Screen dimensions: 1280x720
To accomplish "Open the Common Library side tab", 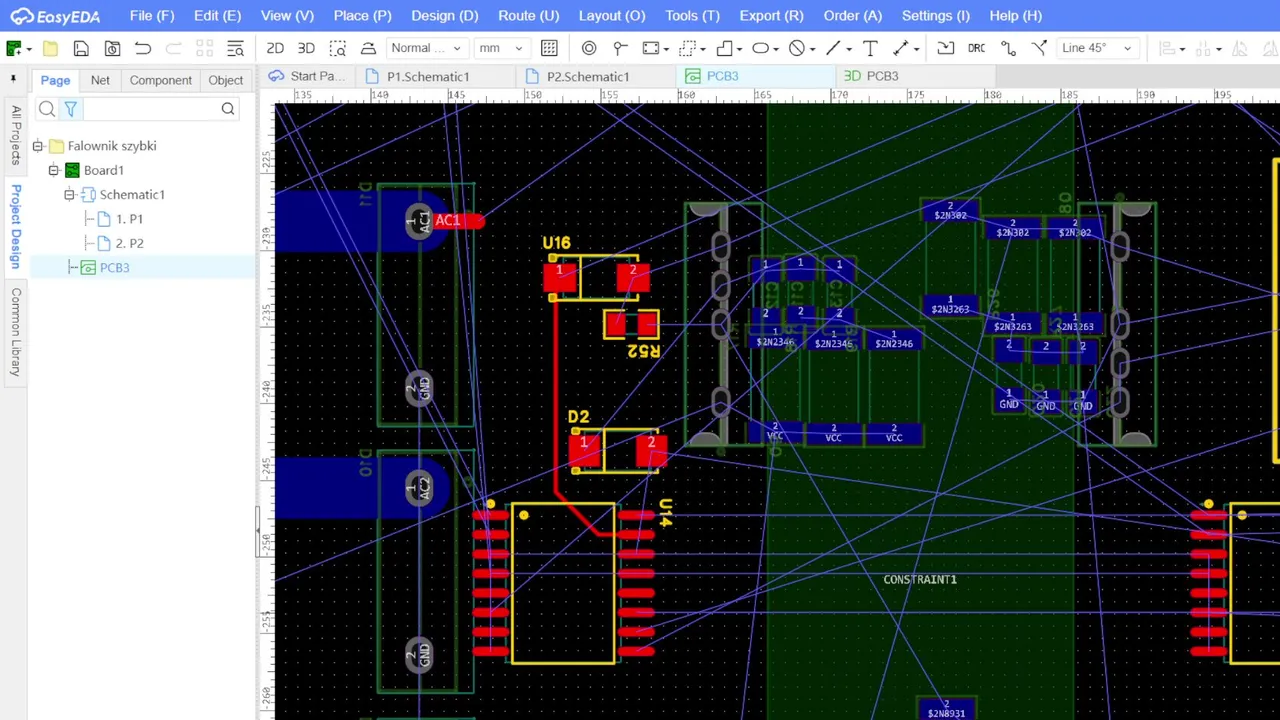I will (x=15, y=331).
